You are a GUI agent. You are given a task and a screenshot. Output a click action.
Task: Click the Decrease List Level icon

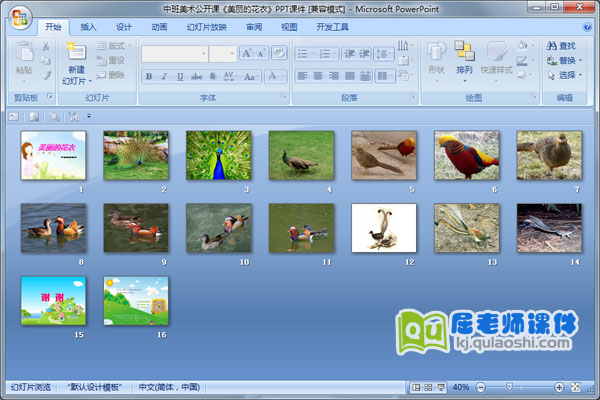click(x=349, y=54)
